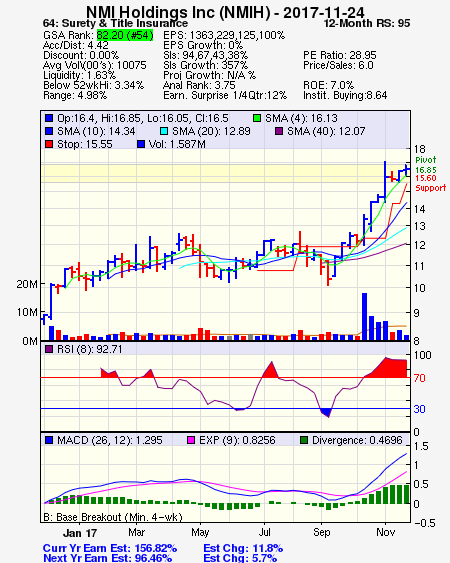This screenshot has height=563, width=450.
Task: Select 'Below 52wkHi: 3.34%' text
Action: click(93, 85)
